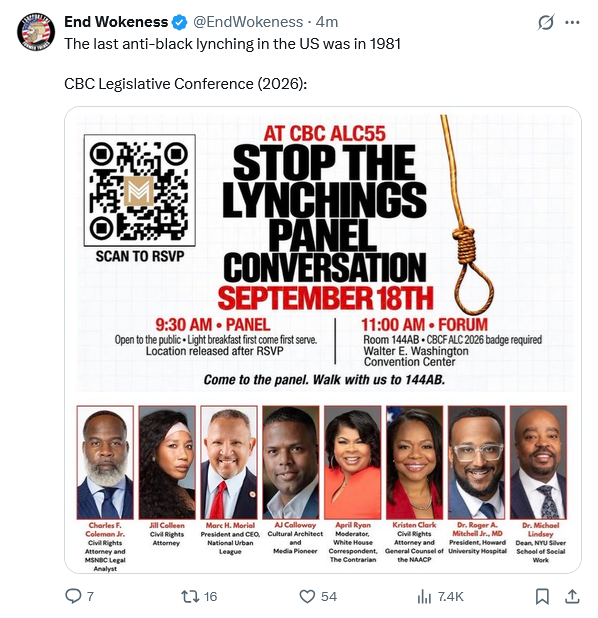The width and height of the screenshot is (598, 618).
Task: Open the @EndWokeness handle link
Action: click(x=248, y=22)
